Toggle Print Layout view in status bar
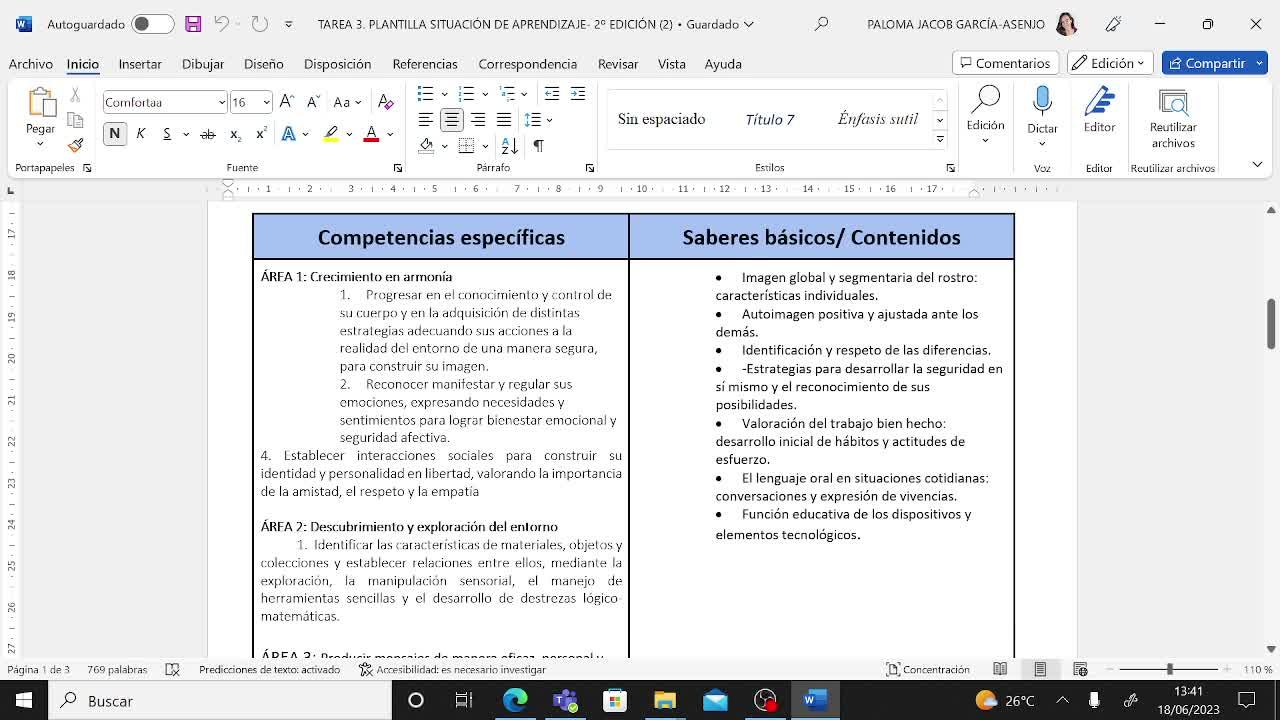Viewport: 1280px width, 720px height. pyautogui.click(x=1040, y=670)
